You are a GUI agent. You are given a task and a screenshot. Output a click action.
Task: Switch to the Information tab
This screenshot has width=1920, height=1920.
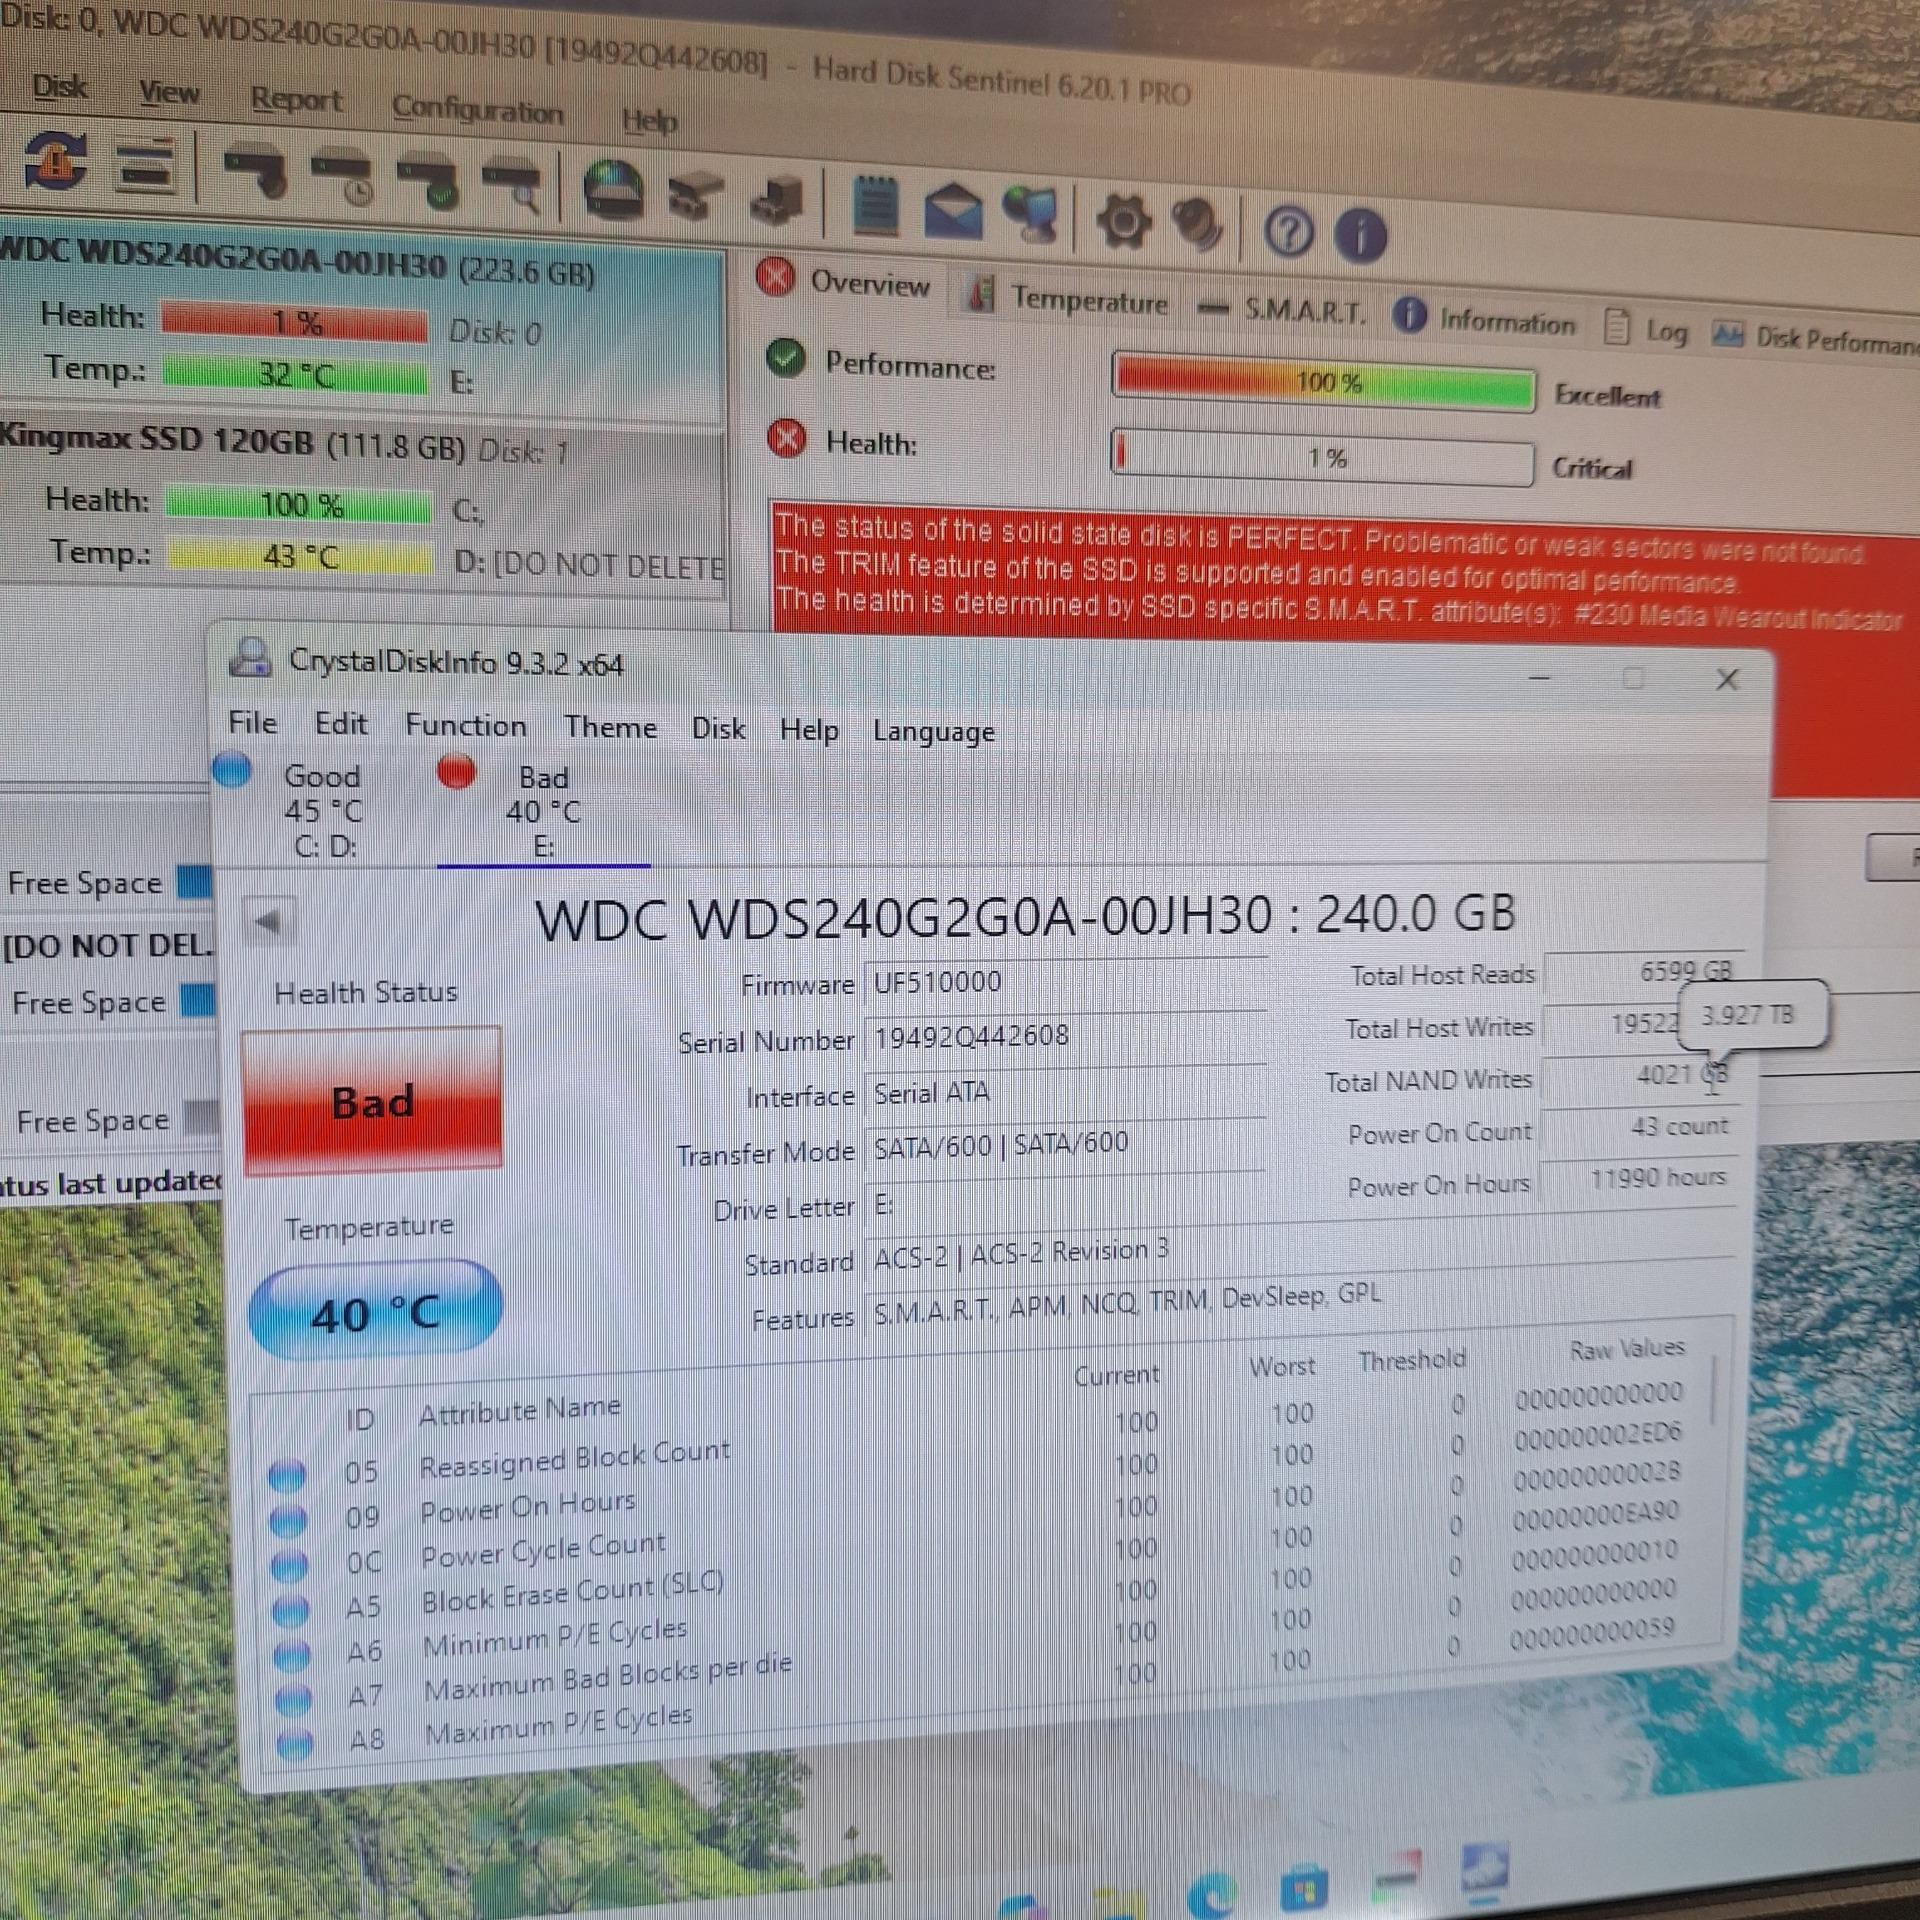[x=1486, y=320]
